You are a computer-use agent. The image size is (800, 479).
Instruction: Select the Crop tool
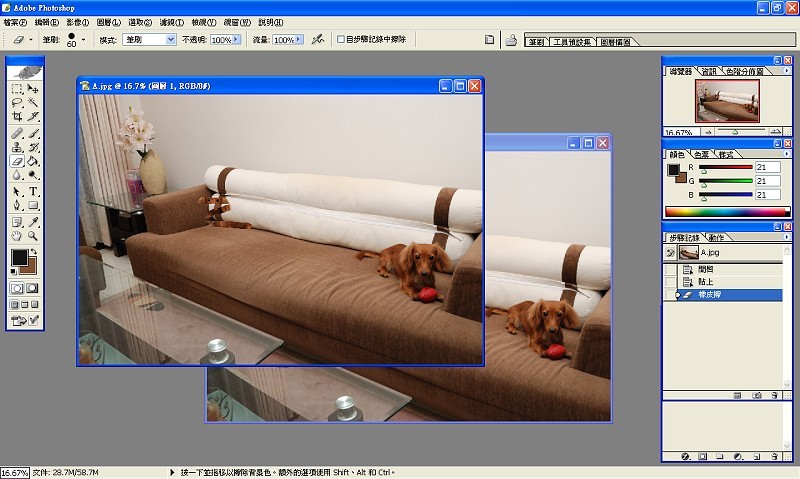17,116
